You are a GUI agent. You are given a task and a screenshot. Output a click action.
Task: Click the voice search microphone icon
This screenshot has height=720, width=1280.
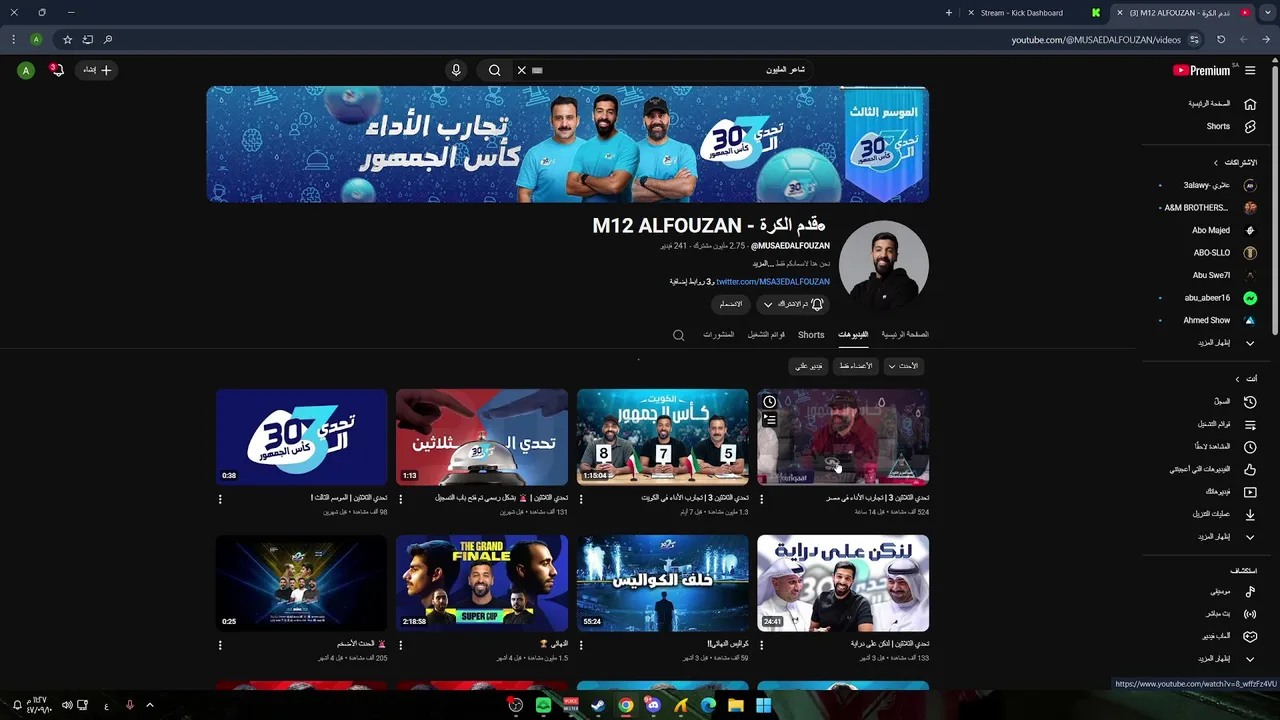tap(456, 70)
